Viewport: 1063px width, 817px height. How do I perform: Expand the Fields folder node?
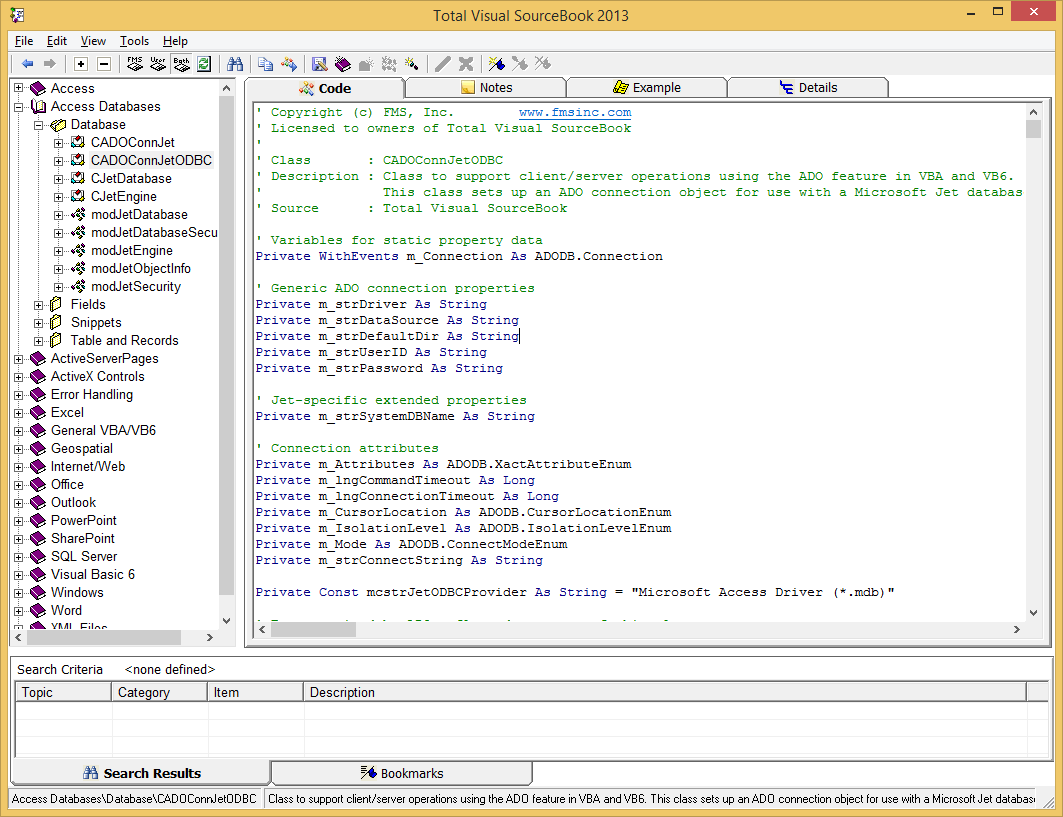pyautogui.click(x=39, y=305)
